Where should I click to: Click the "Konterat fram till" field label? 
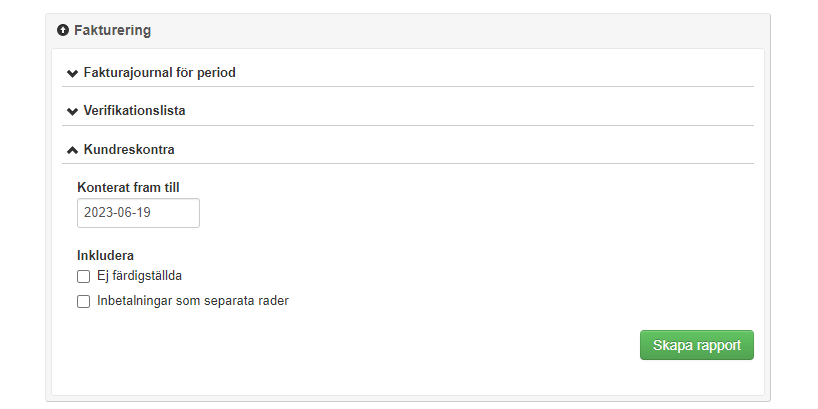(128, 187)
